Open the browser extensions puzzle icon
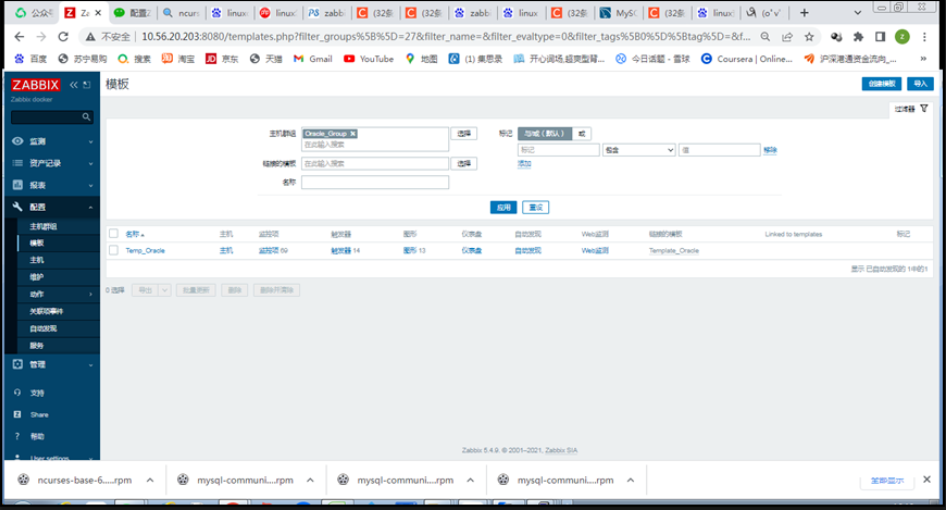 tap(859, 37)
